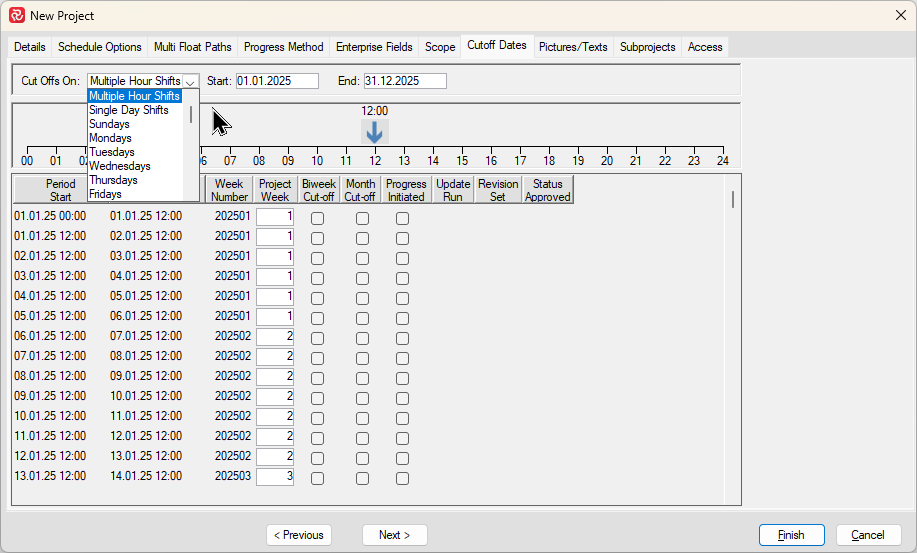Viewport: 917px width, 553px height.
Task: Open the Details tab
Action: point(30,47)
